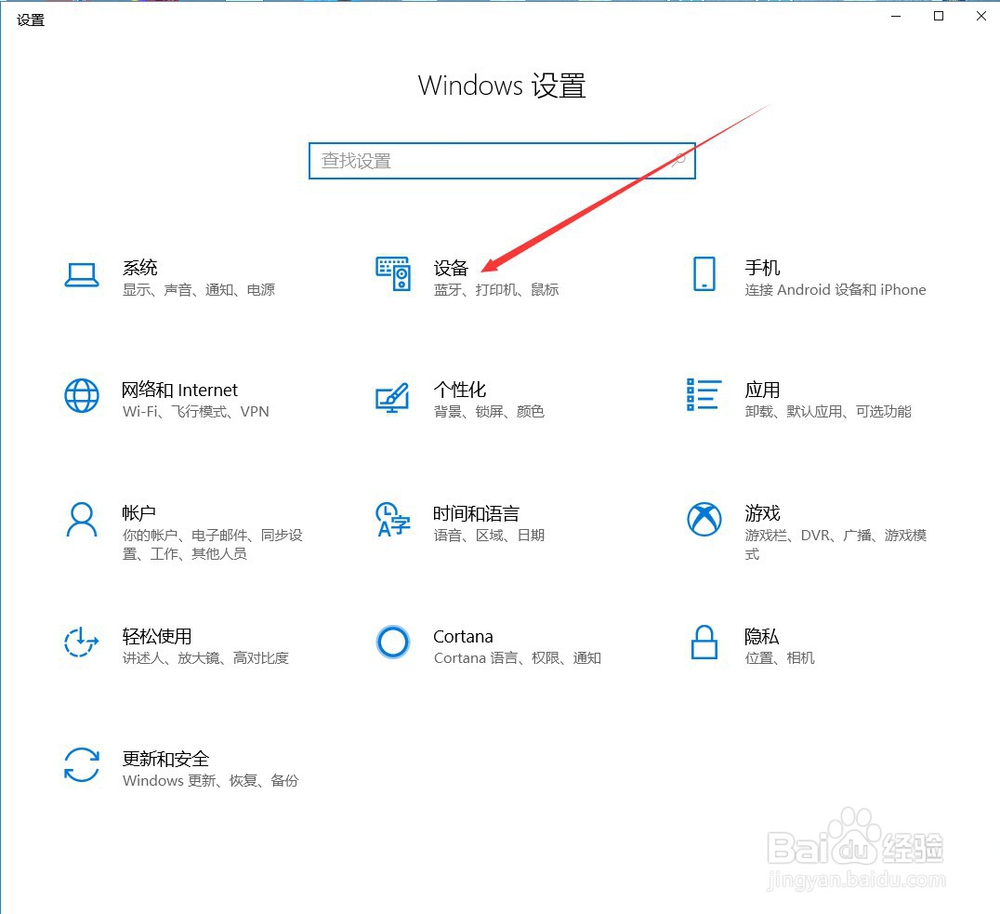
Task: Click the text 显示、声音、通知、电源
Action: (199, 290)
